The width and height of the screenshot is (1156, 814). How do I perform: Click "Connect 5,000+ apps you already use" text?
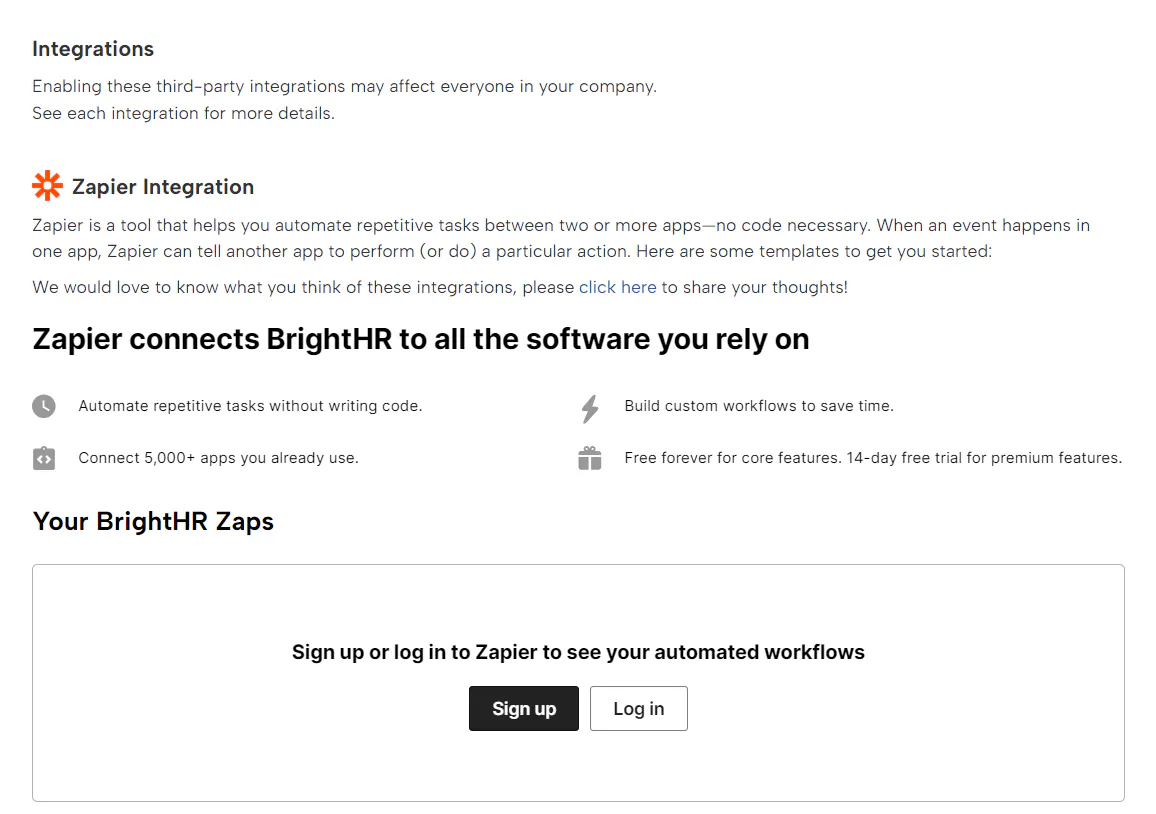point(218,458)
